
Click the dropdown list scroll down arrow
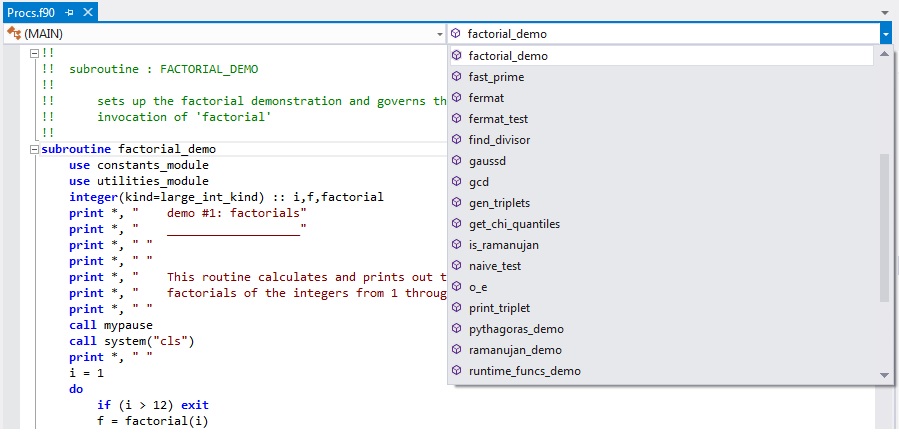[x=884, y=375]
